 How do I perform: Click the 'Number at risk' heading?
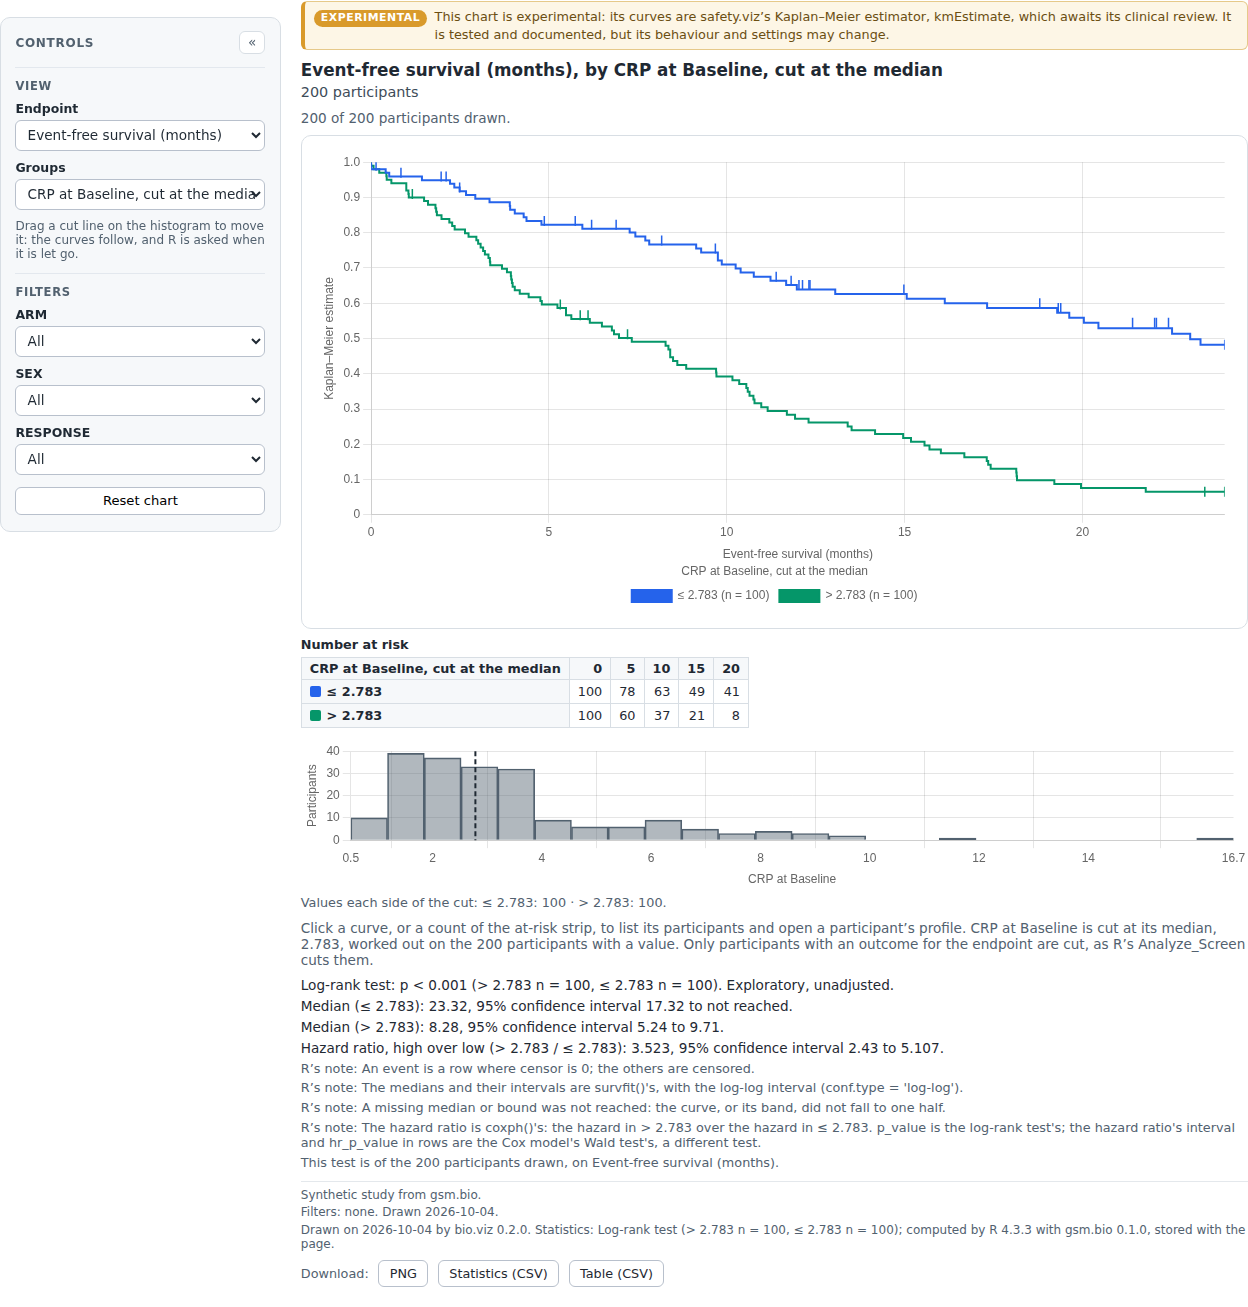(x=355, y=645)
